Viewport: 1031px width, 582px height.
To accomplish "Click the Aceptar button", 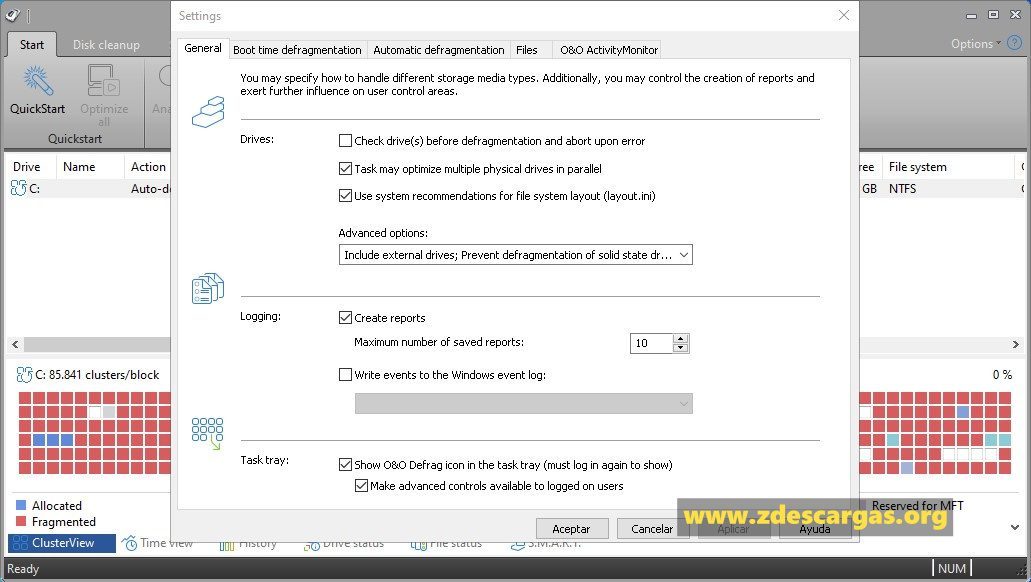I will click(x=571, y=529).
